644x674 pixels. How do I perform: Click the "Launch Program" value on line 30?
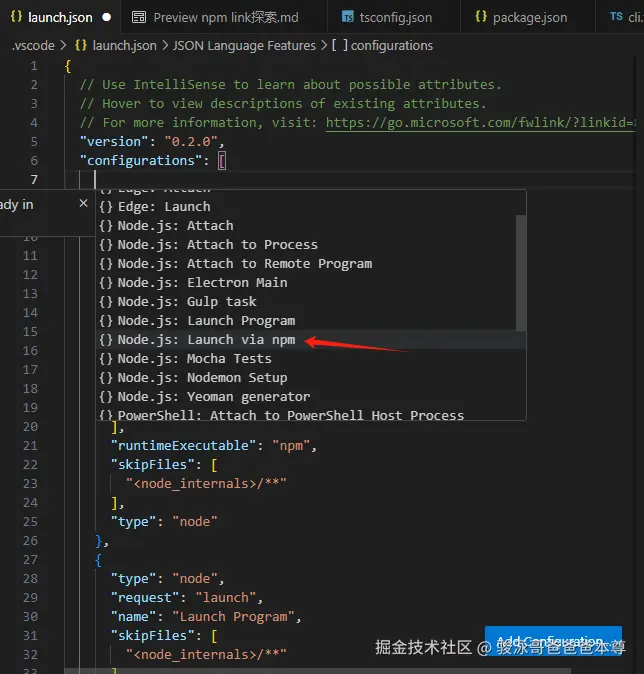[233, 617]
